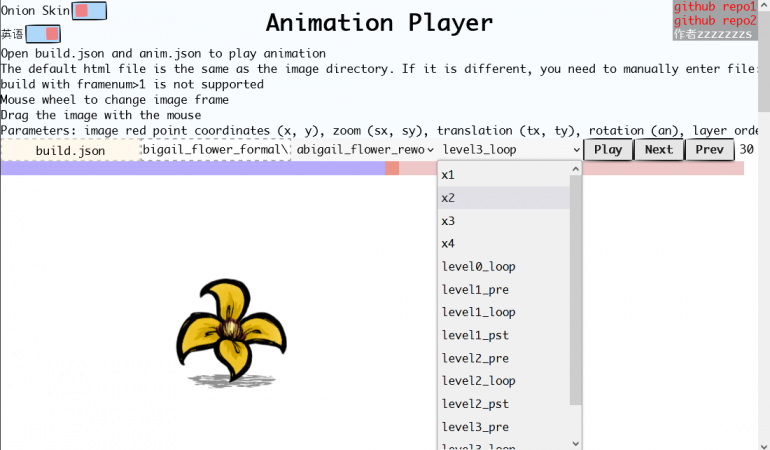Choose level1_pst animation option

pos(504,335)
